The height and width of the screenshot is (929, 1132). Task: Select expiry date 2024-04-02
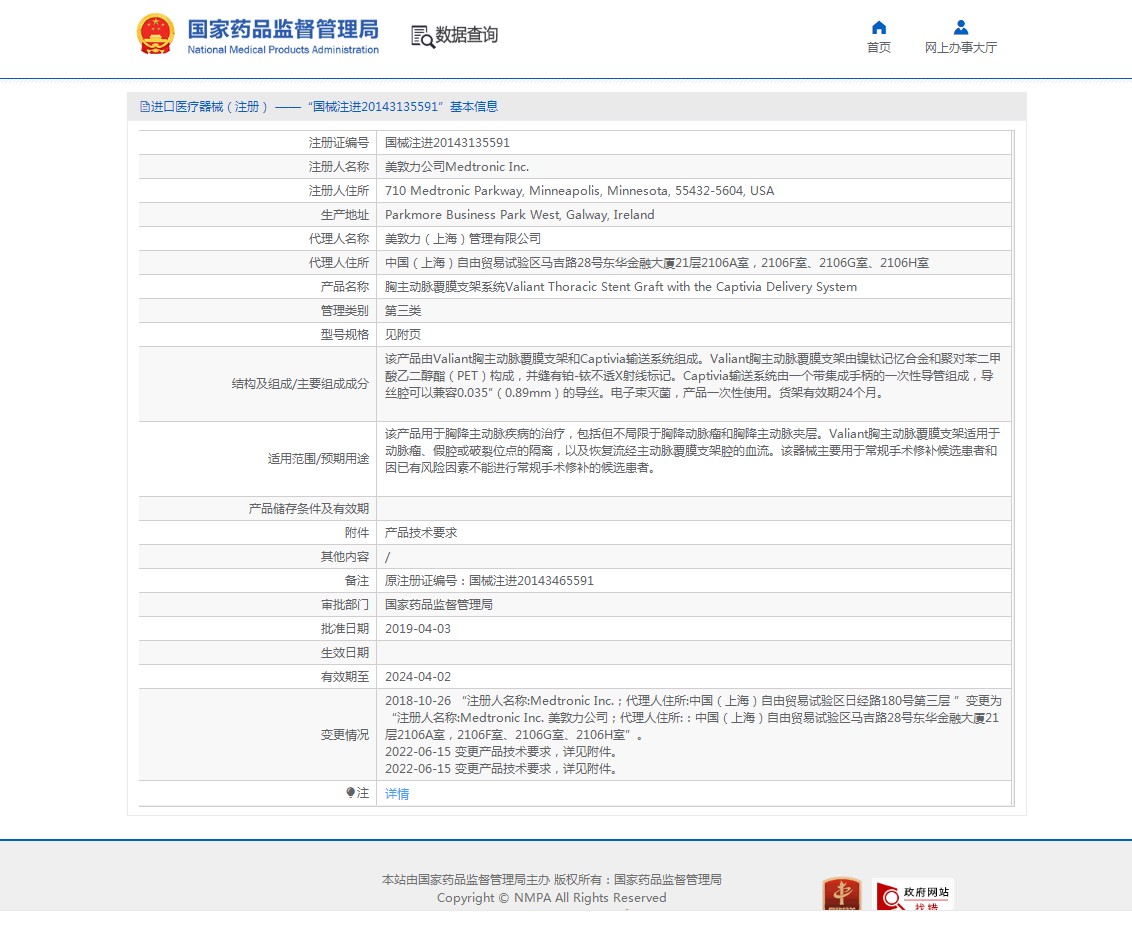click(418, 676)
